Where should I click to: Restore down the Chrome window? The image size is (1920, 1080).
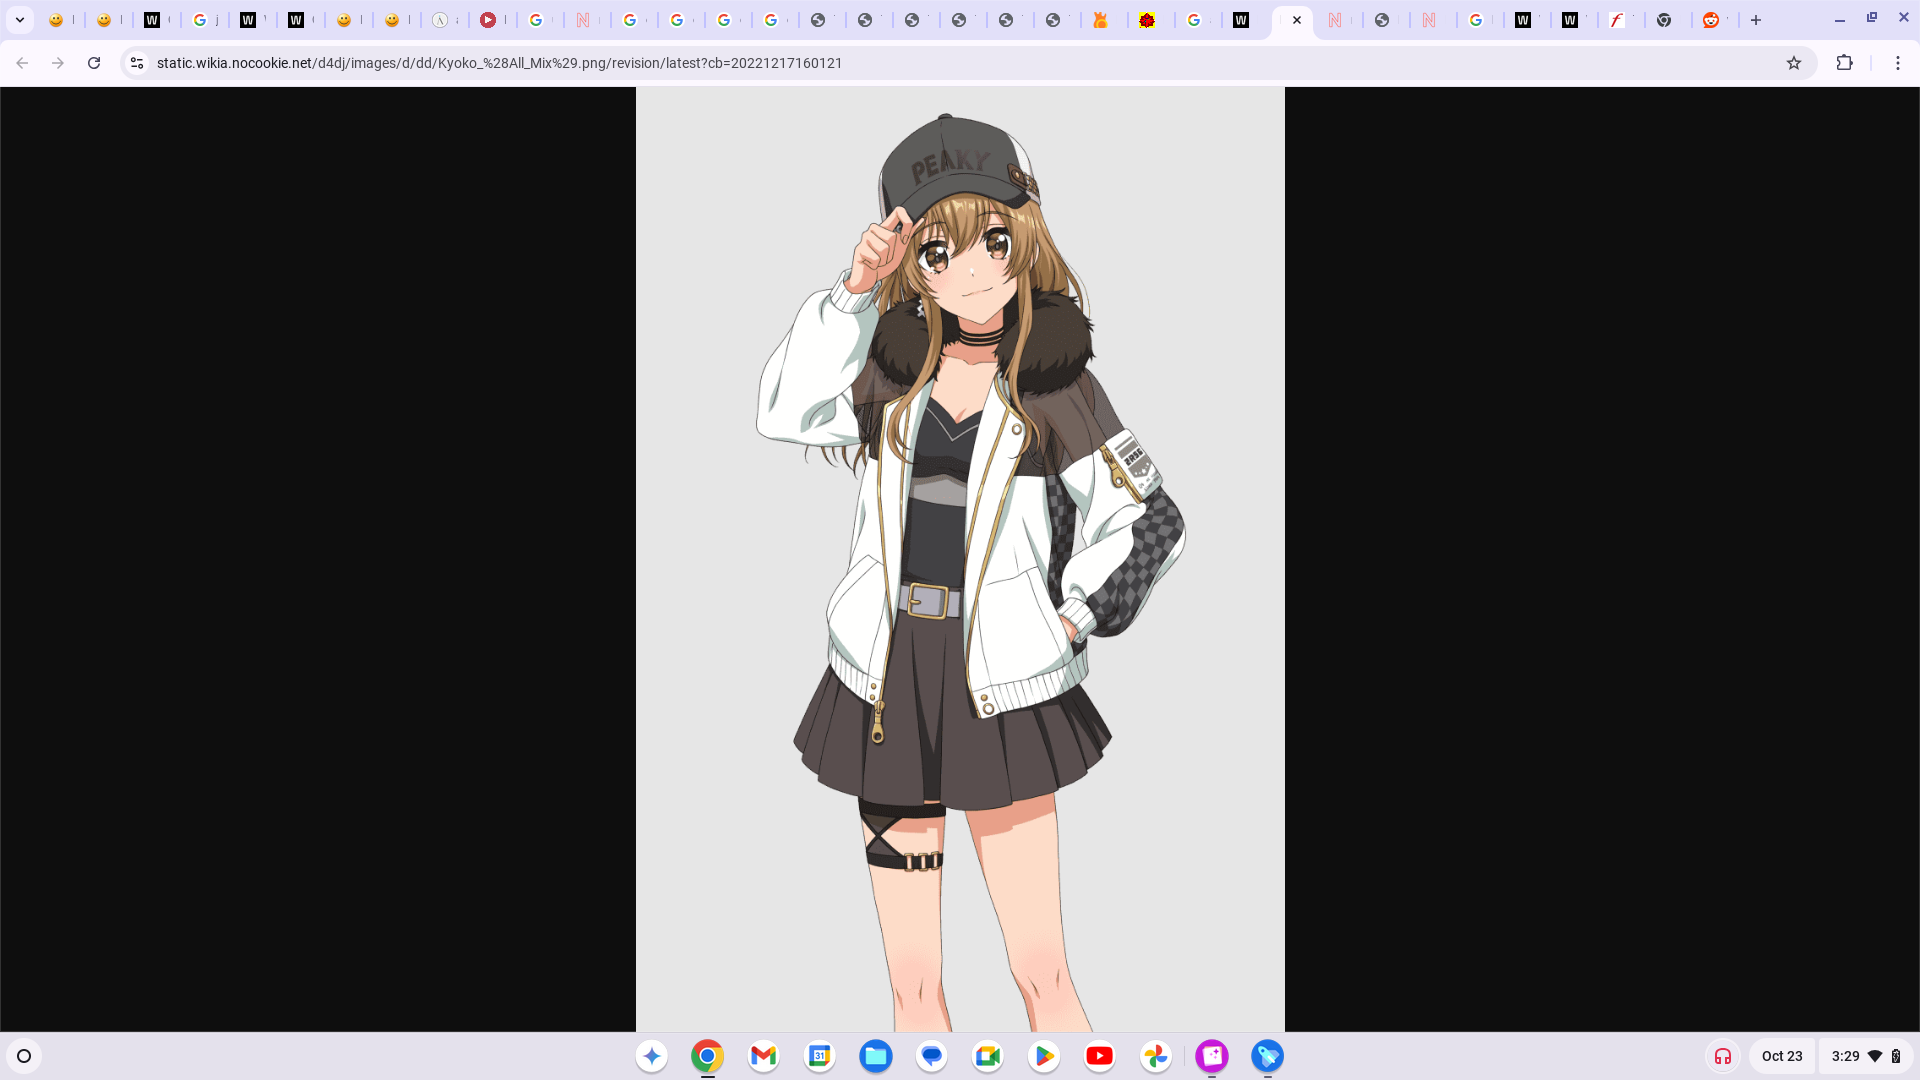(1872, 18)
